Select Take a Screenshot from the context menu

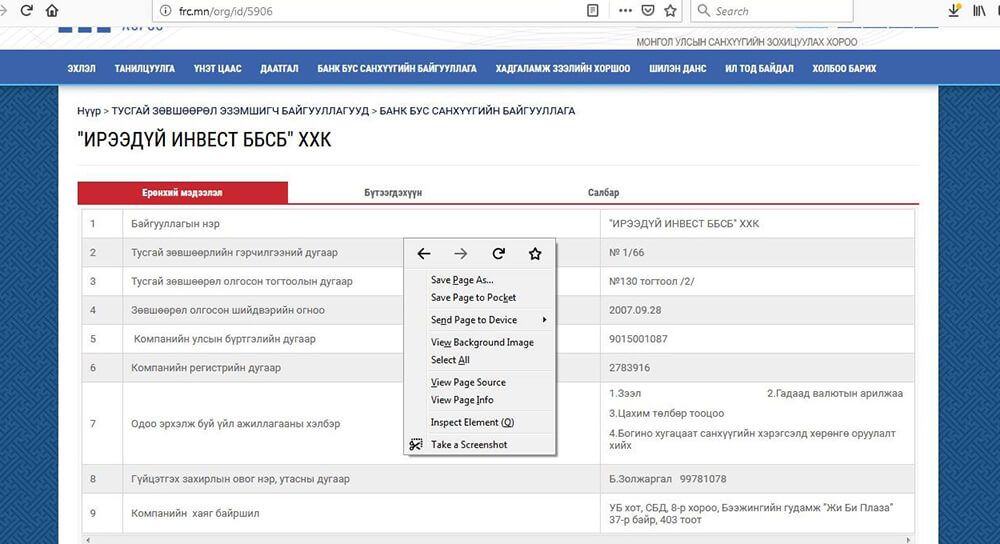469,445
